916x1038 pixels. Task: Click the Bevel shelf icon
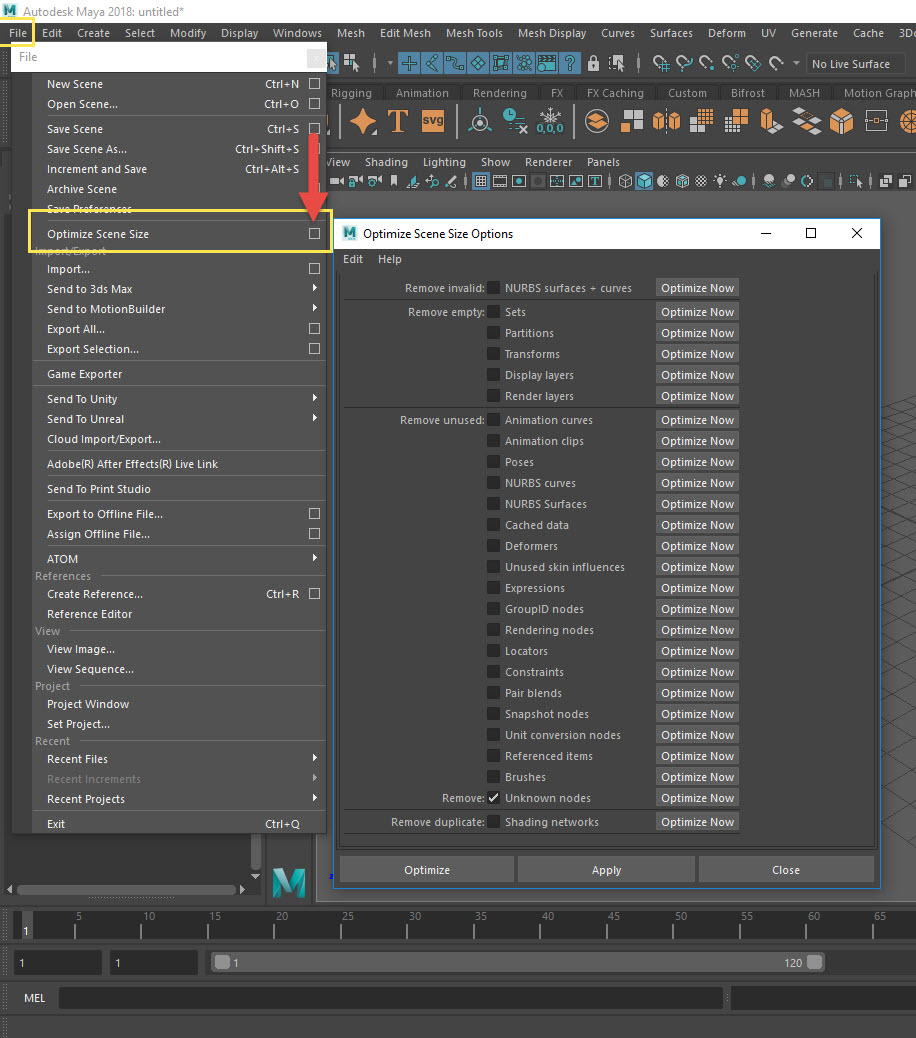pos(842,122)
